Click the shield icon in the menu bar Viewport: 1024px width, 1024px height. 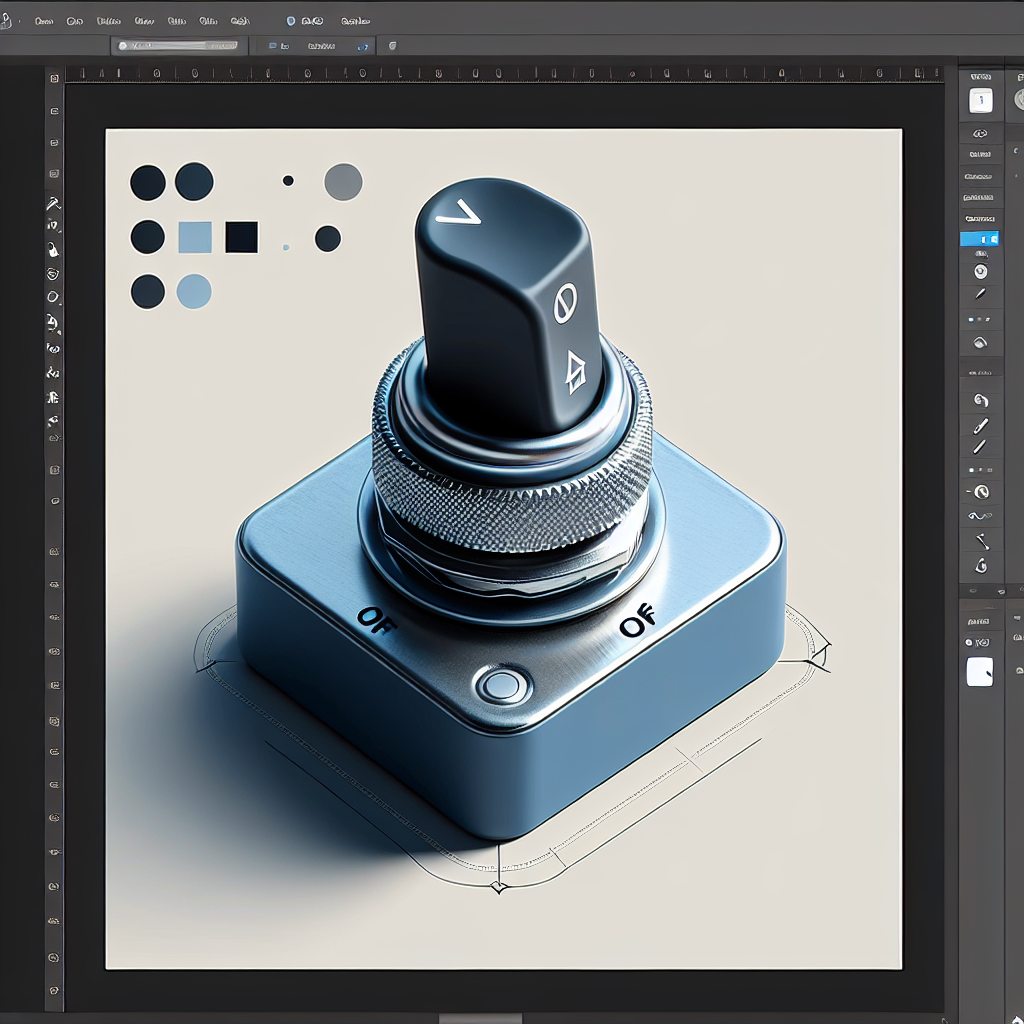click(291, 20)
